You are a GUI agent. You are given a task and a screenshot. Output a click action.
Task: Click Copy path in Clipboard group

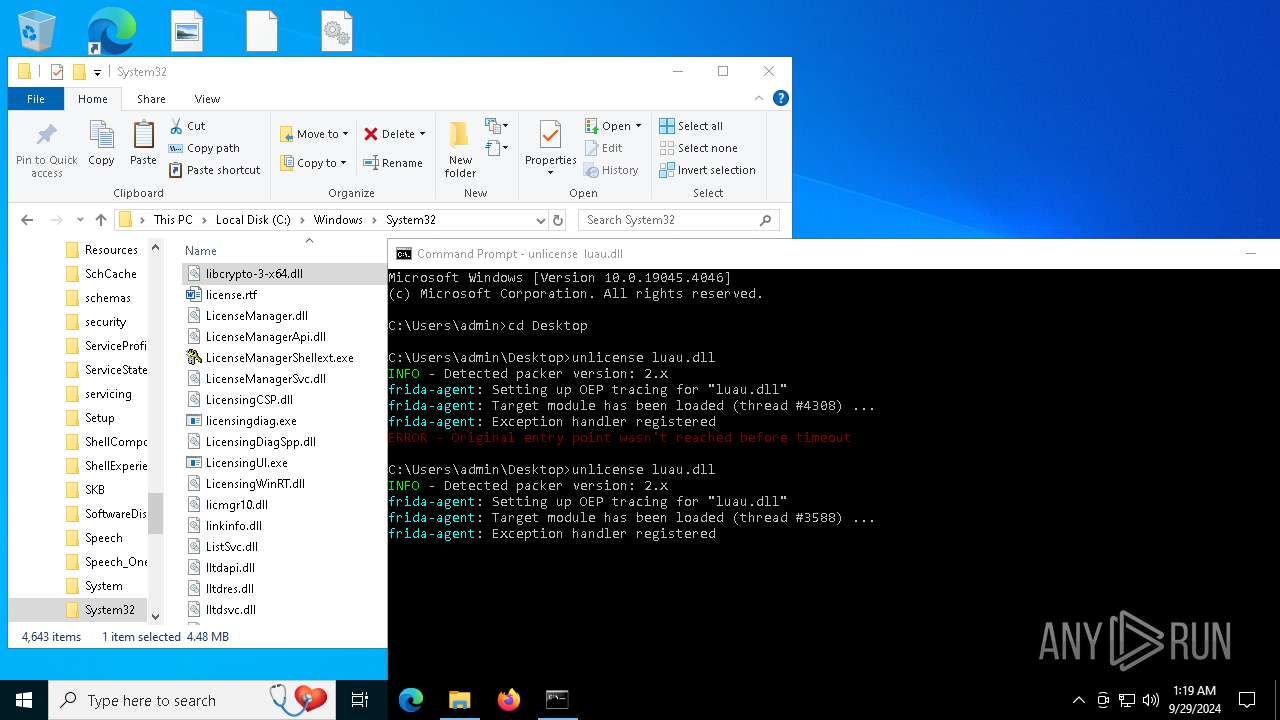204,148
